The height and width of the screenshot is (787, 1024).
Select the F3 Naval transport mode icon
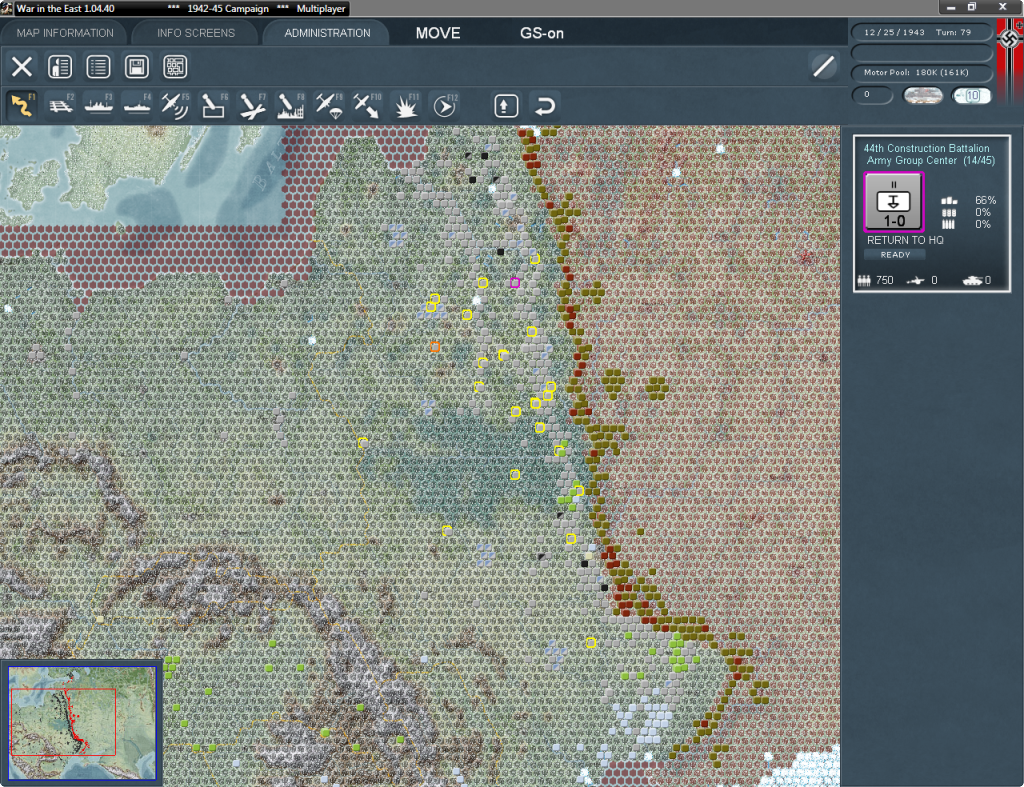(99, 106)
